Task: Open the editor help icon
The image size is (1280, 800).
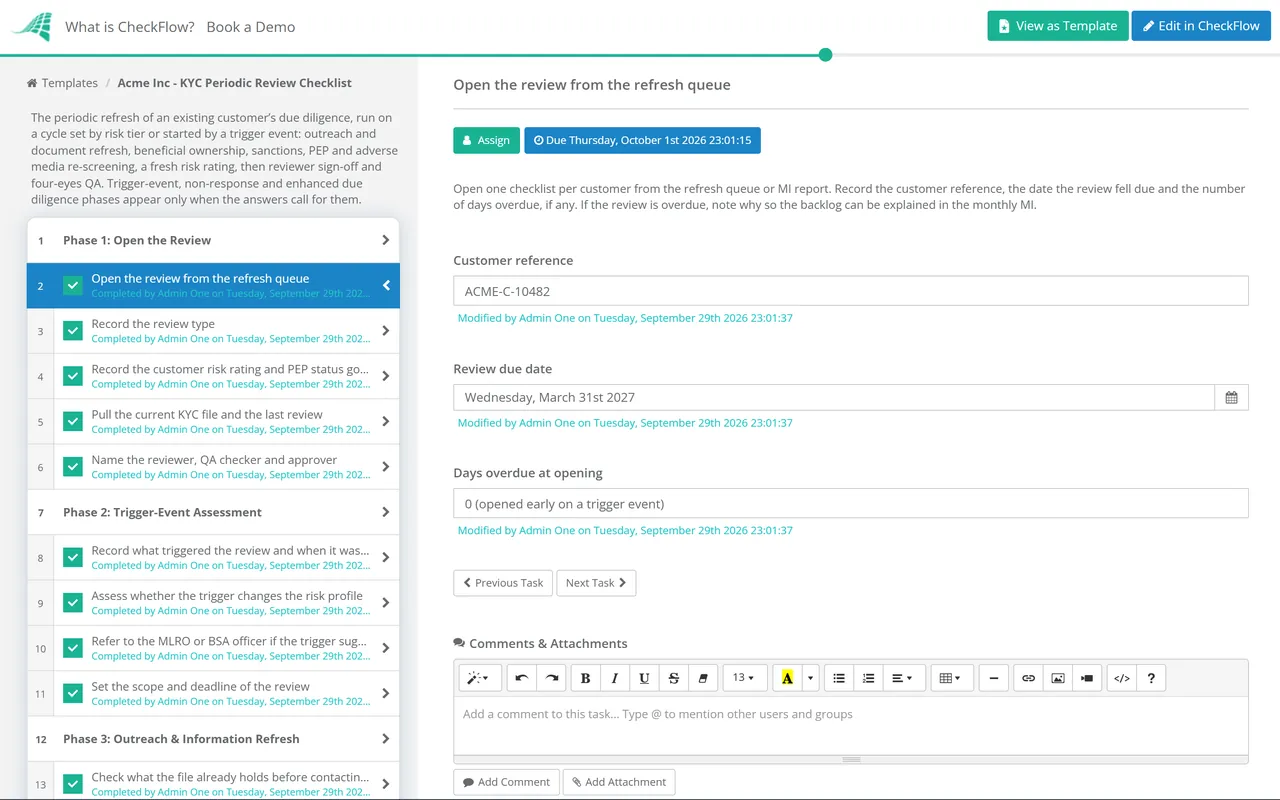Action: [x=1151, y=678]
